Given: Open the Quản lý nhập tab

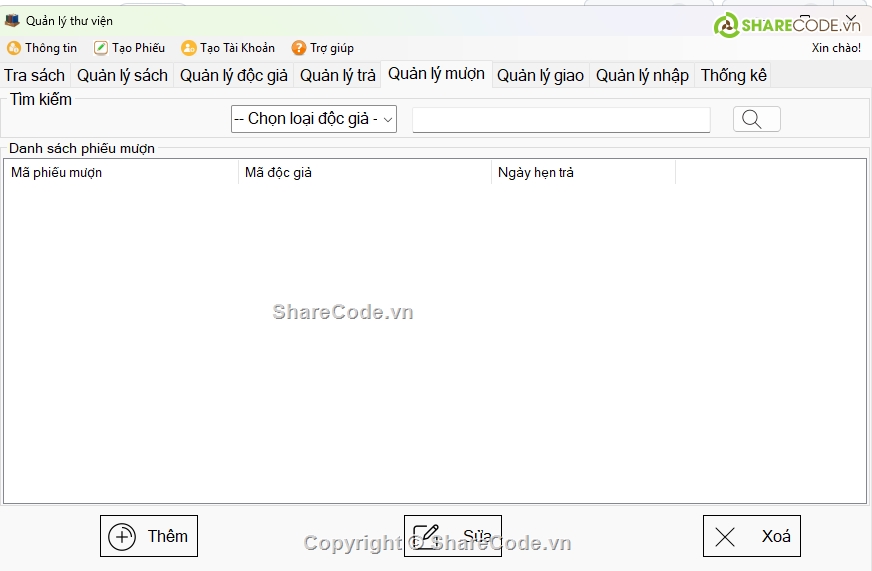Looking at the screenshot, I should click(642, 76).
